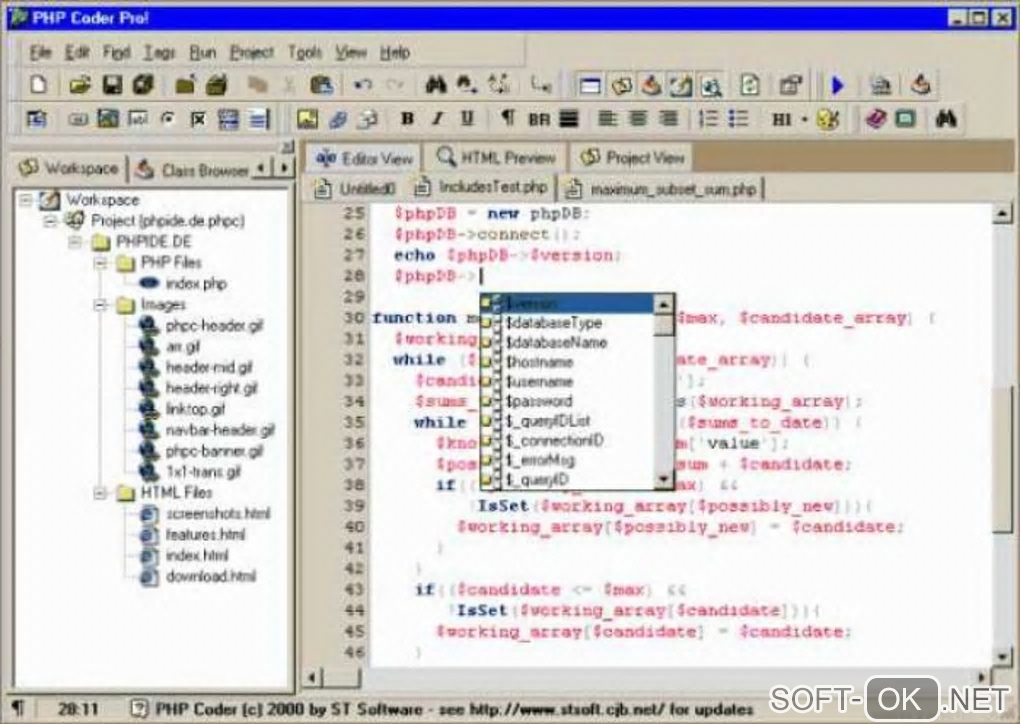The width and height of the screenshot is (1020, 724).
Task: Open the Tags menu
Action: coord(159,53)
